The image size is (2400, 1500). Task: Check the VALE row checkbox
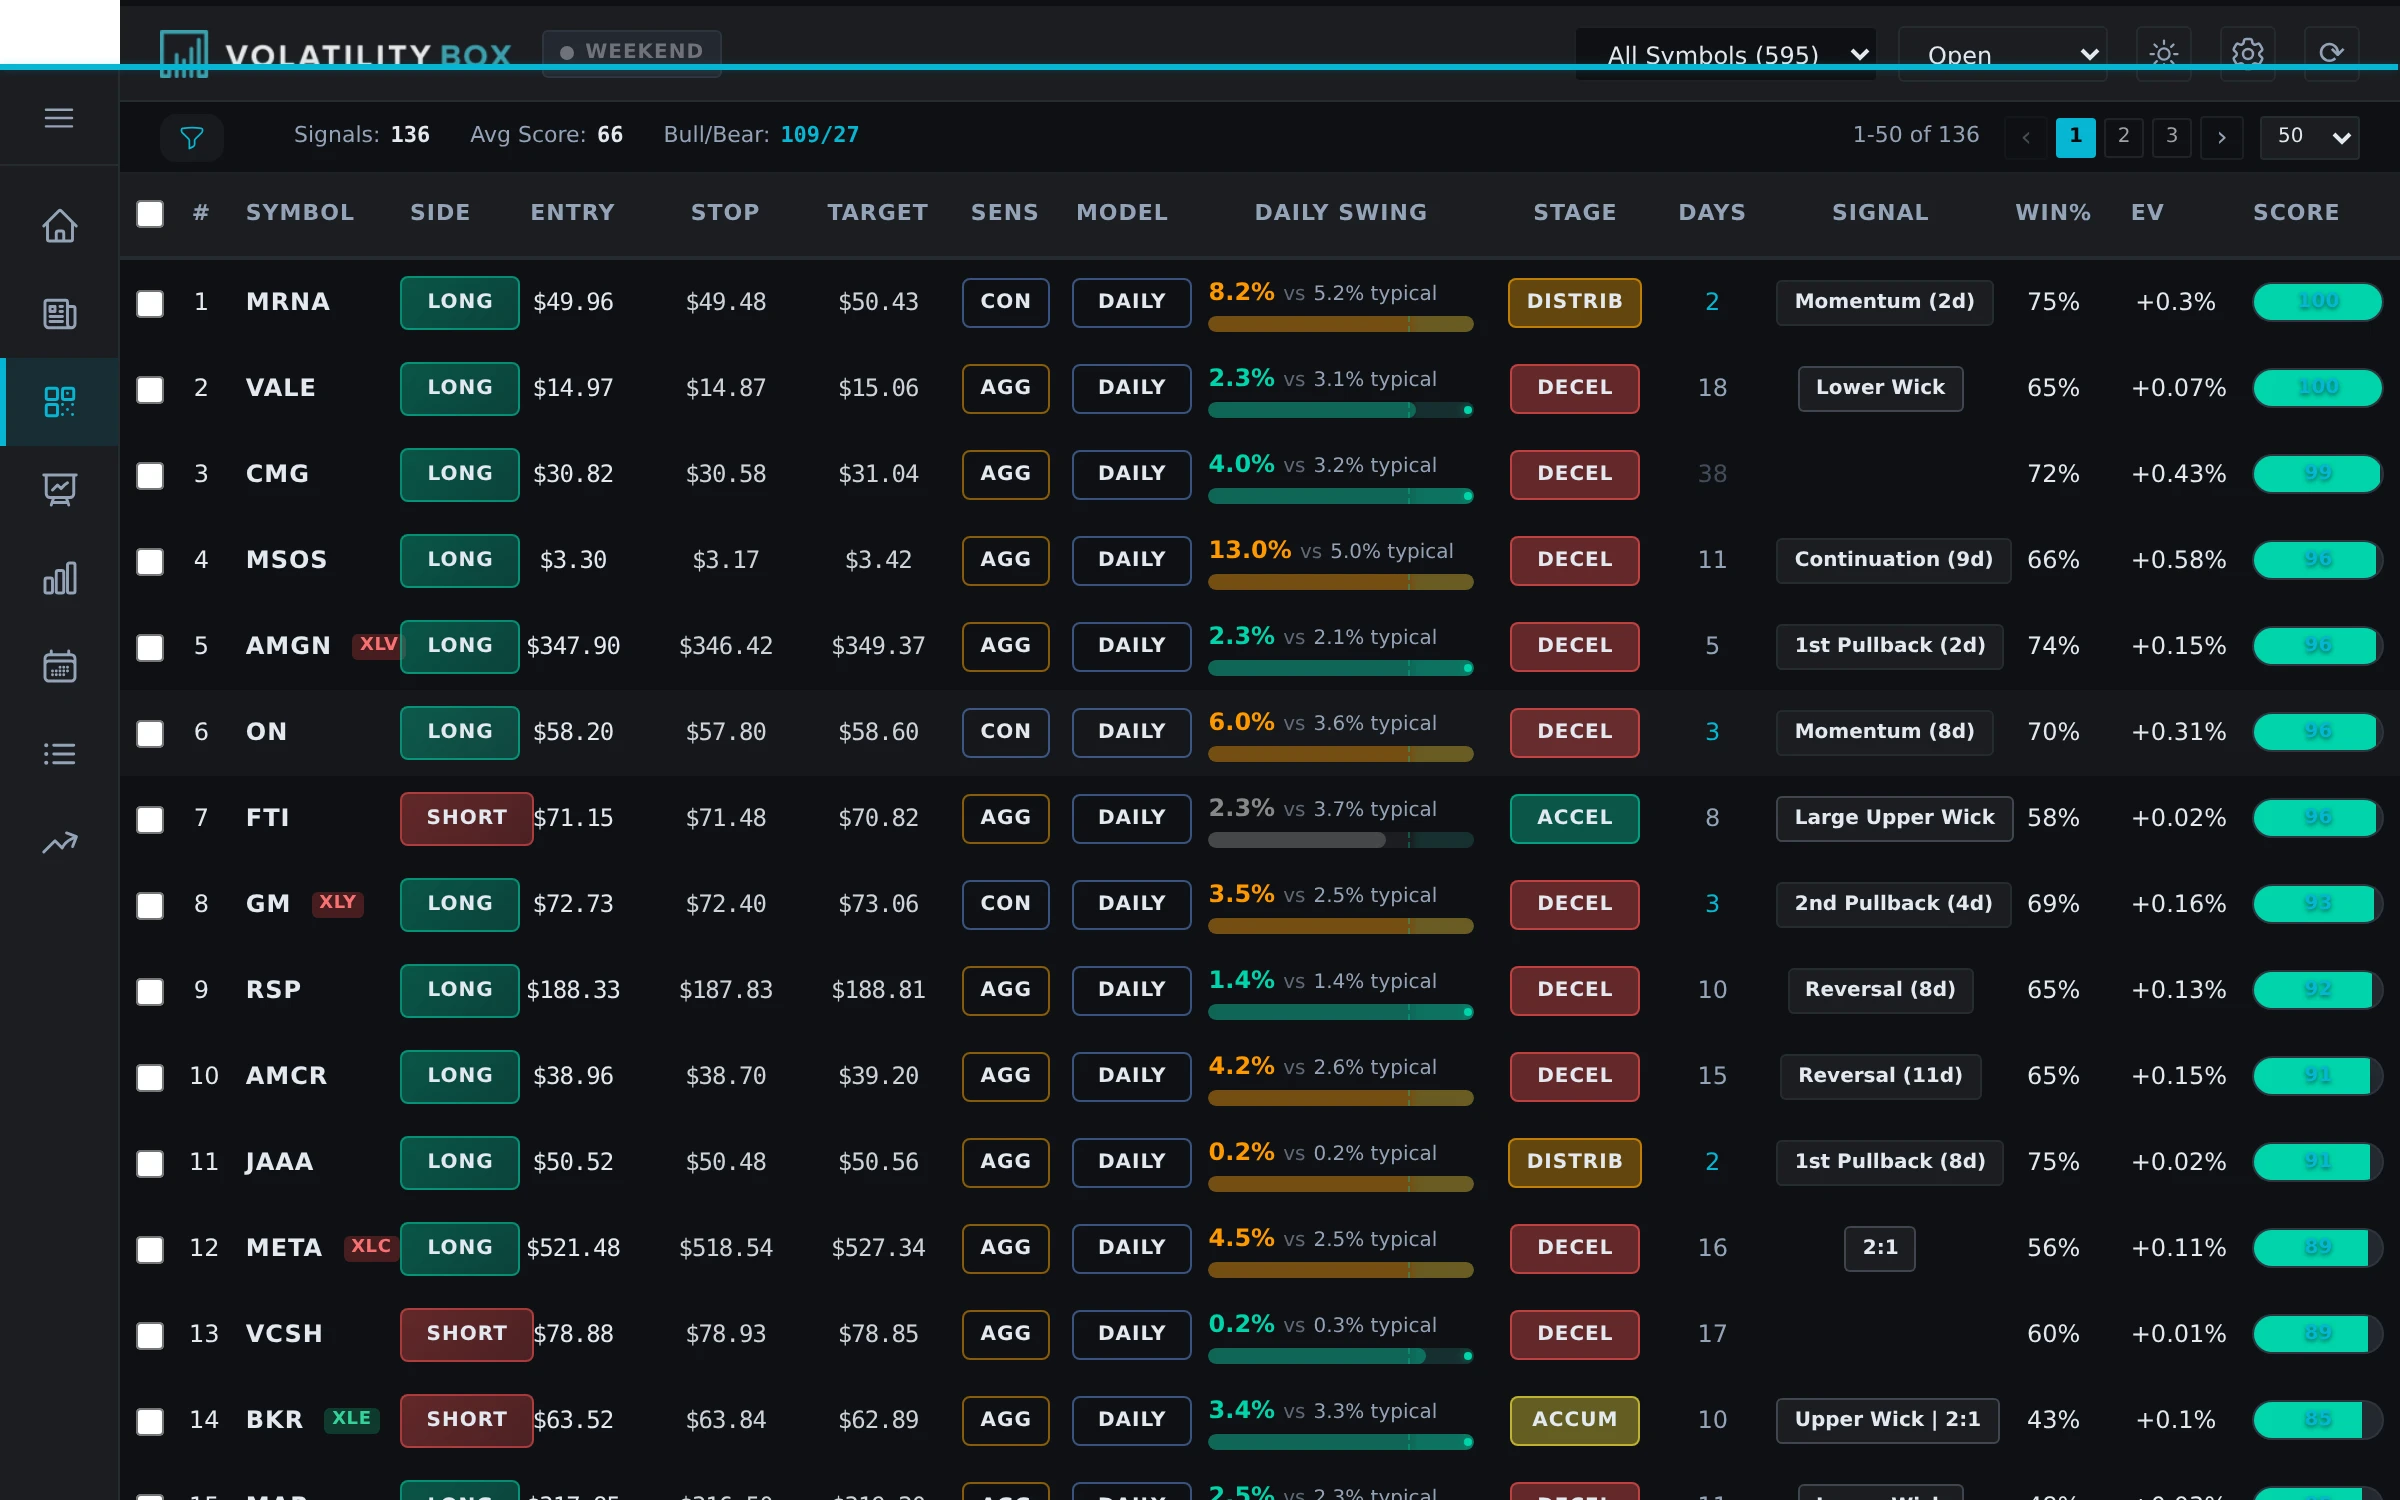(x=150, y=389)
